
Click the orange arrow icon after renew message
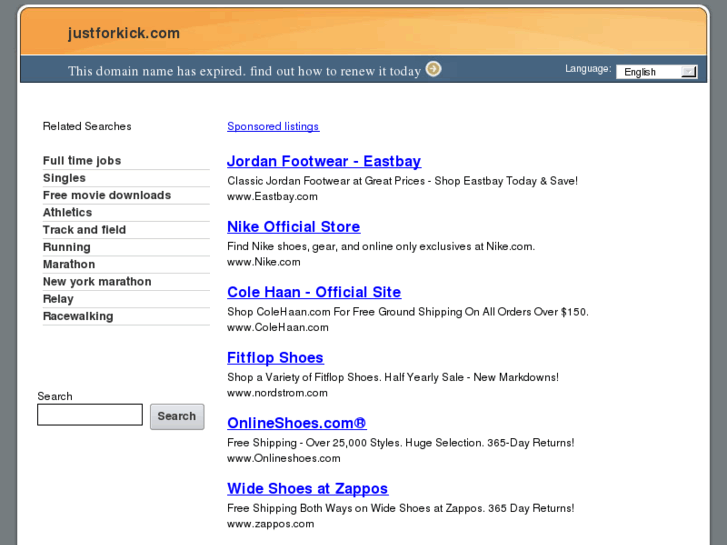[x=434, y=69]
